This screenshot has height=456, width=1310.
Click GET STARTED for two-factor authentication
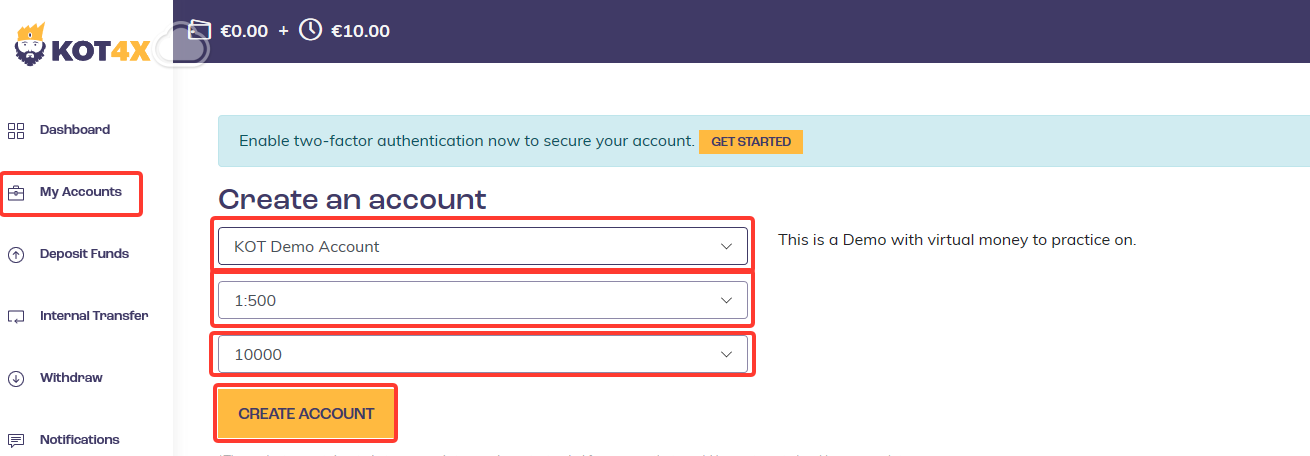pos(751,142)
